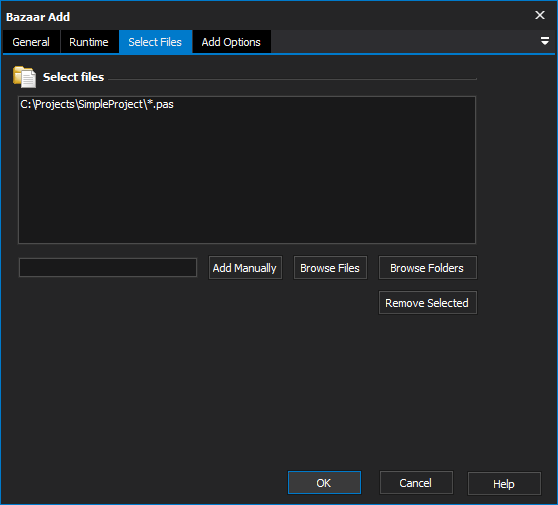The width and height of the screenshot is (558, 505).
Task: Click the Browse Files button
Action: 330,268
